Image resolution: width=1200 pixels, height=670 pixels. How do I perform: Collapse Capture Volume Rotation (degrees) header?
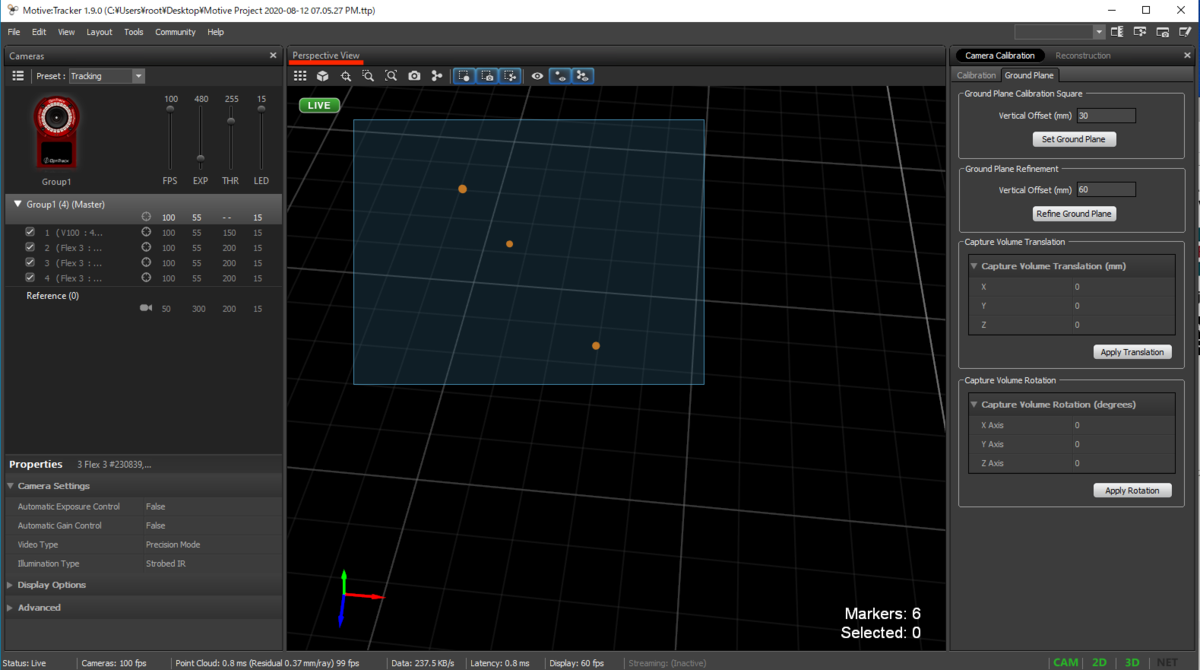click(x=974, y=405)
